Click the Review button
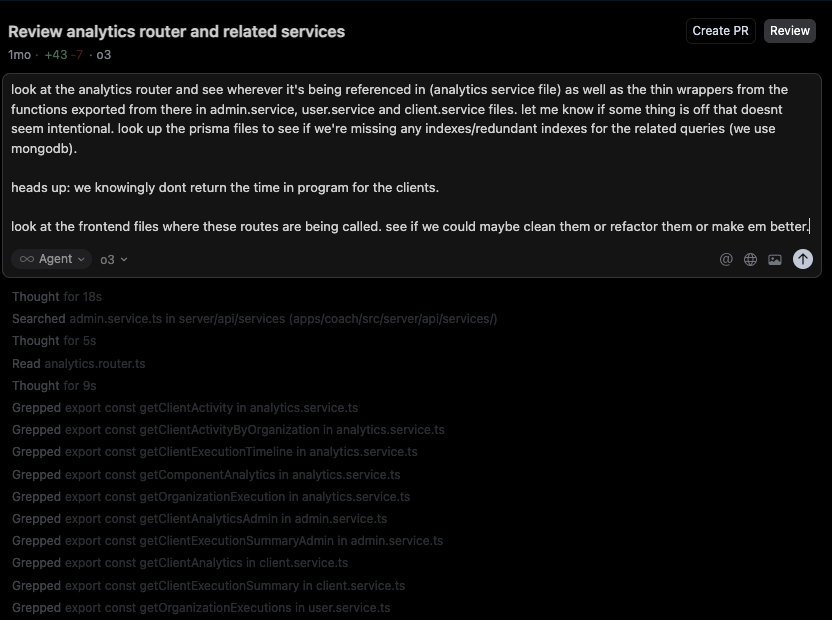Image resolution: width=832 pixels, height=620 pixels. coord(789,30)
